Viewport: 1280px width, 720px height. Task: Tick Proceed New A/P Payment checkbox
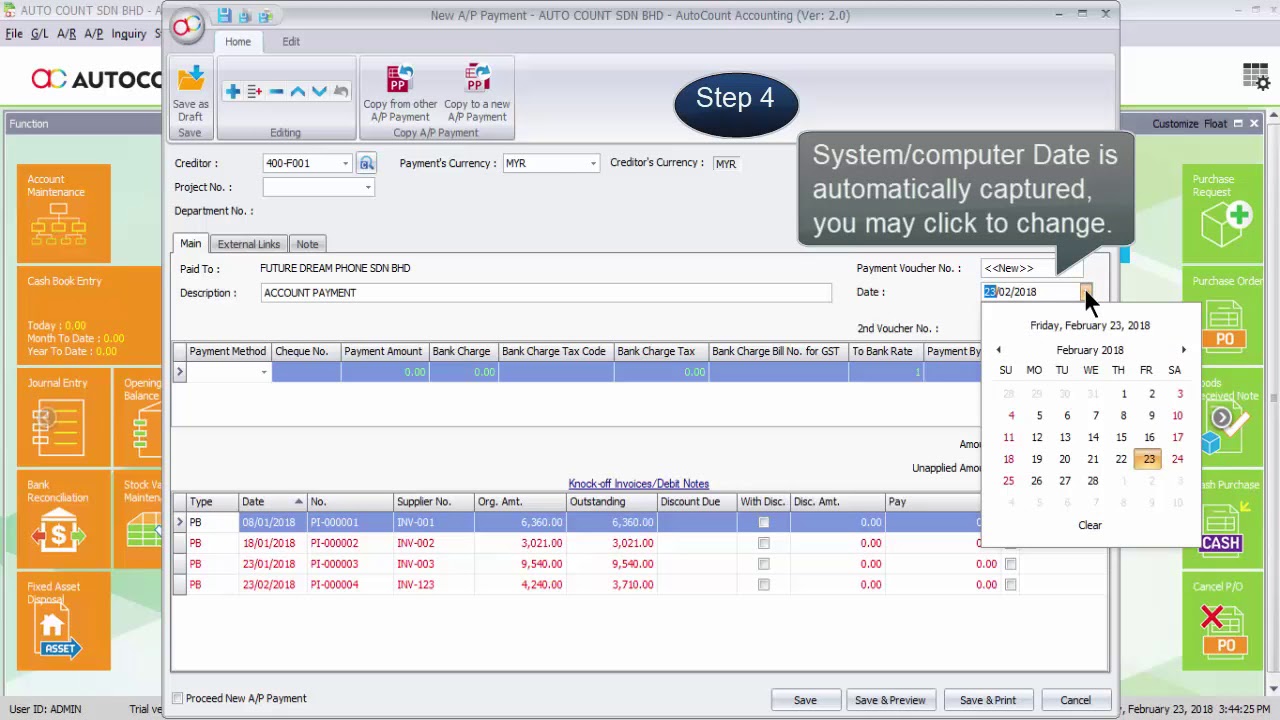click(x=178, y=698)
